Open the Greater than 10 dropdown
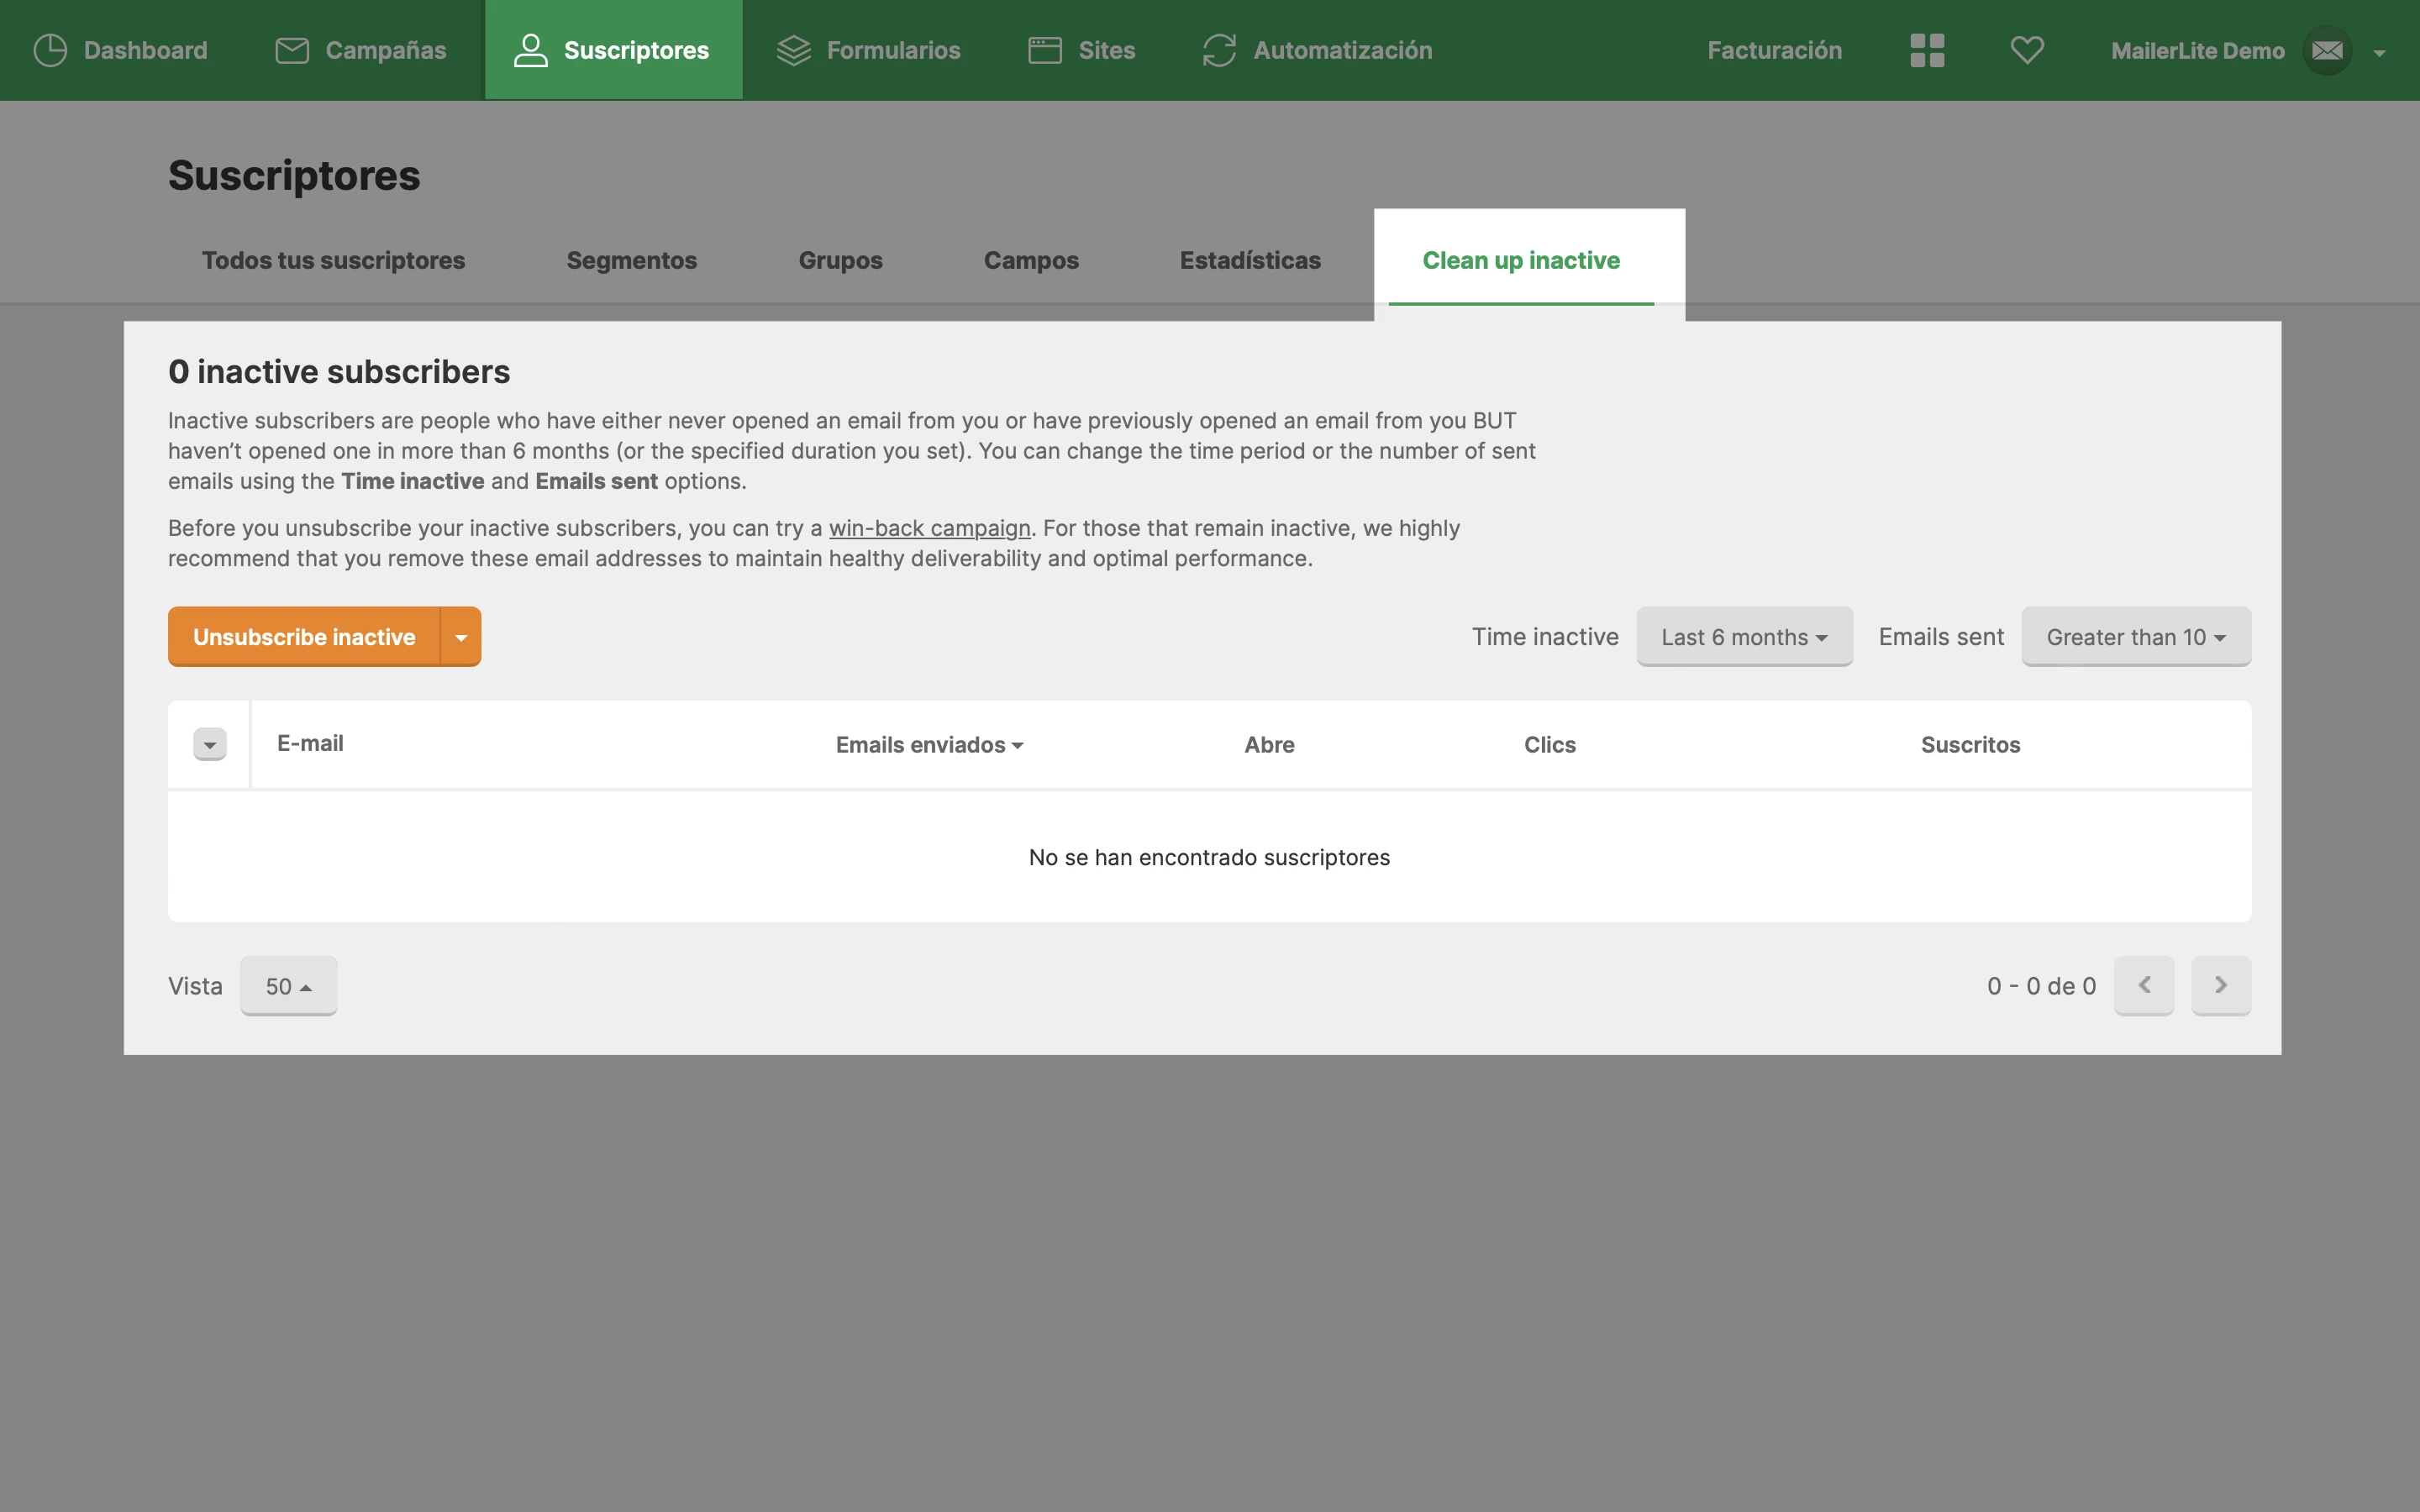 2136,637
